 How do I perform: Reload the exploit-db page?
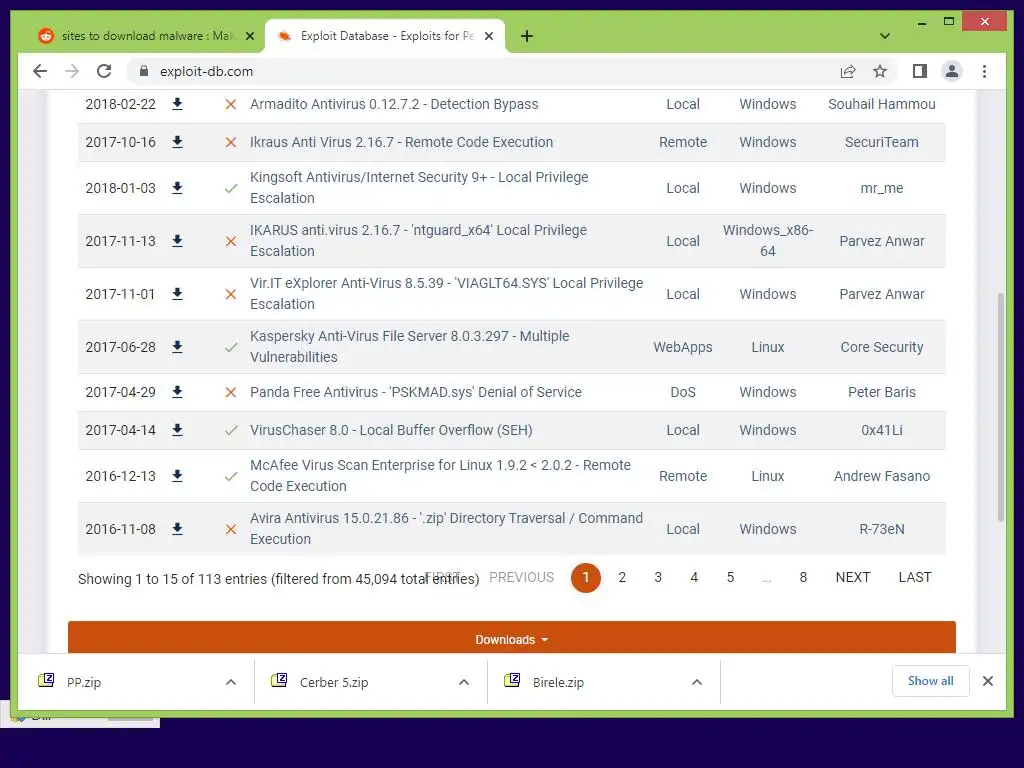pos(104,71)
